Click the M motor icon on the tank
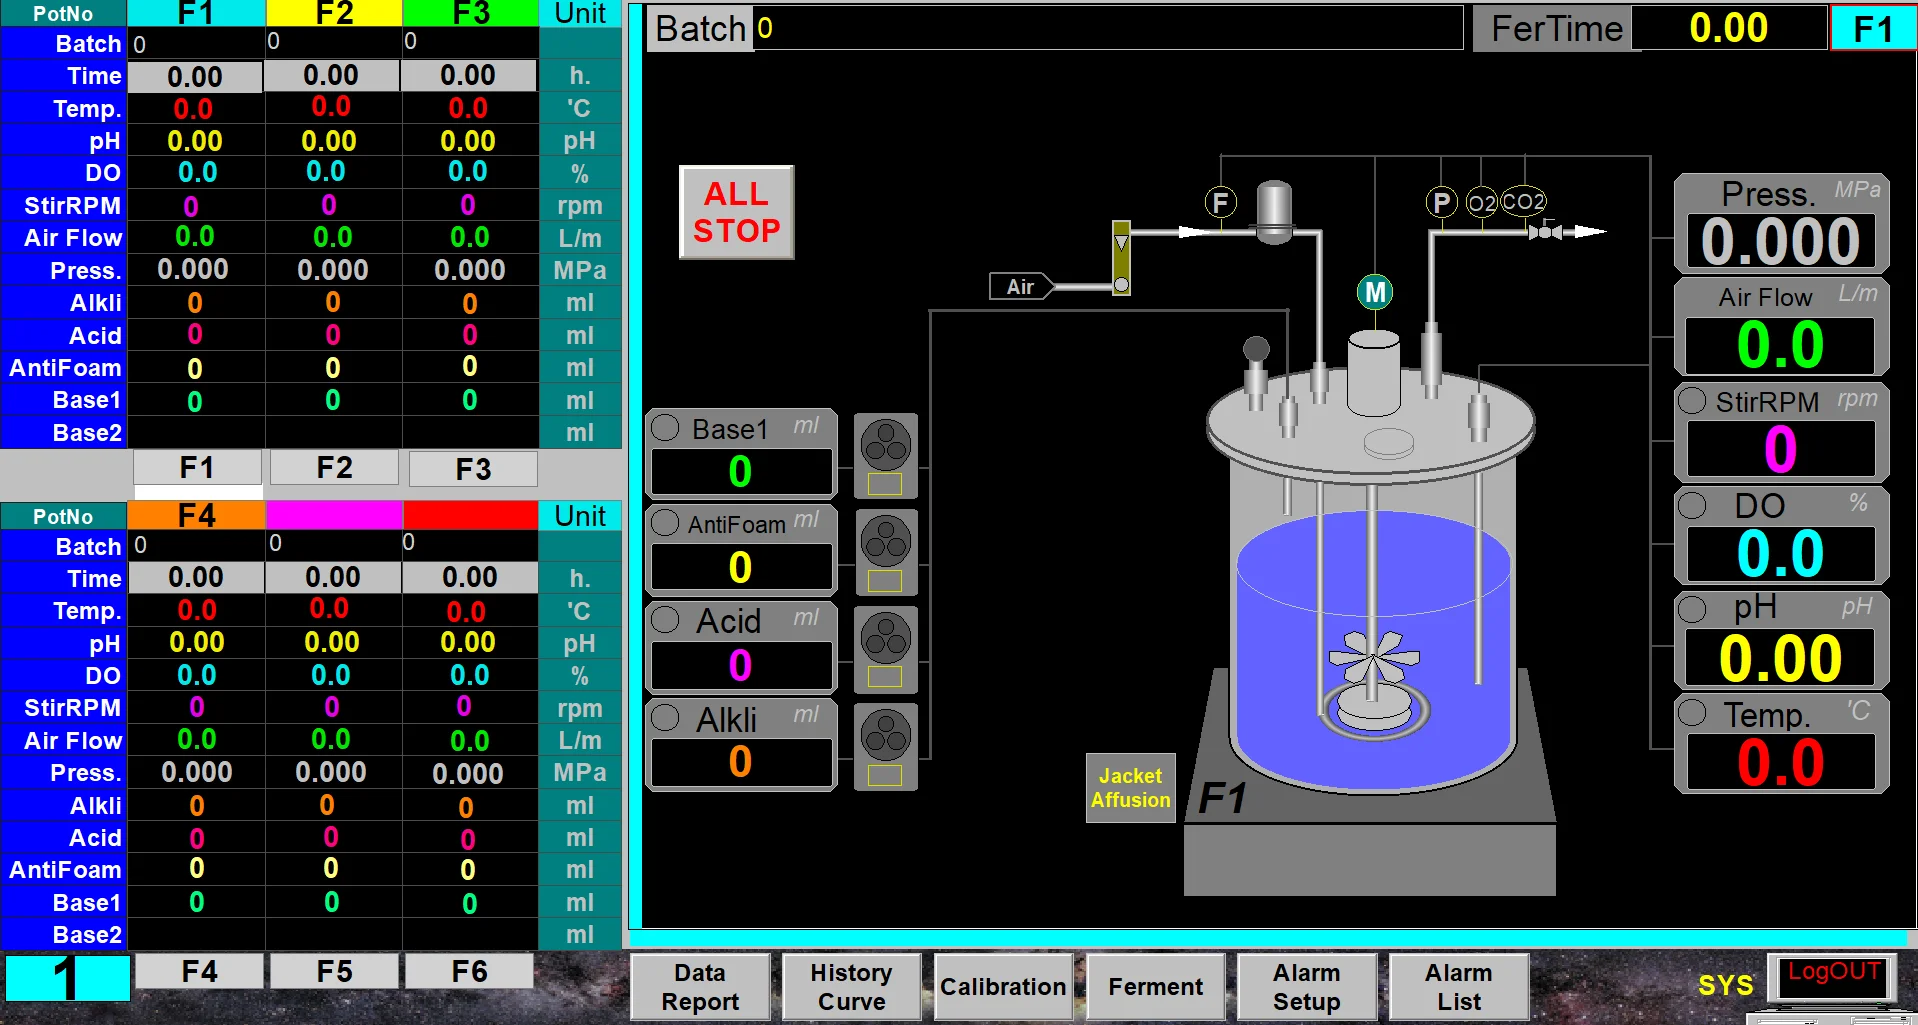1918x1025 pixels. [1374, 291]
